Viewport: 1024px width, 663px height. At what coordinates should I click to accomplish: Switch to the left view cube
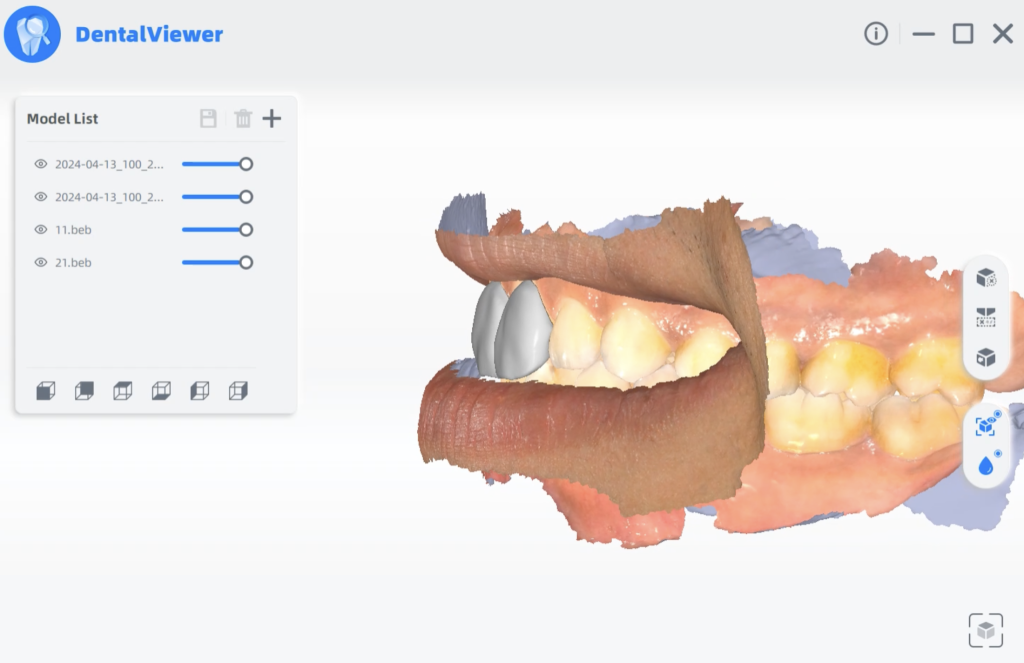coord(200,391)
